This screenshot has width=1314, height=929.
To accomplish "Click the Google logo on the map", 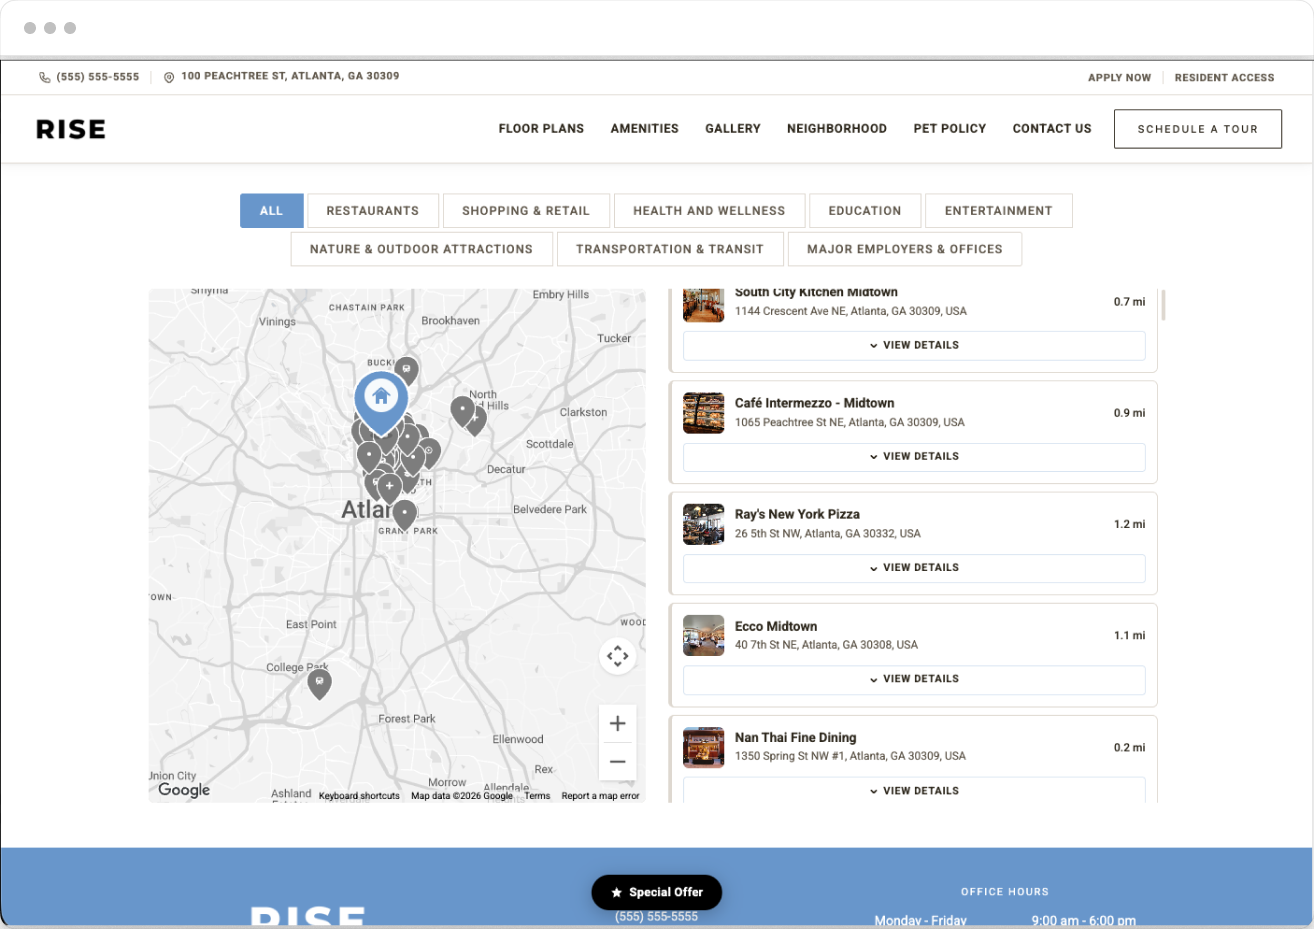I will tap(184, 790).
